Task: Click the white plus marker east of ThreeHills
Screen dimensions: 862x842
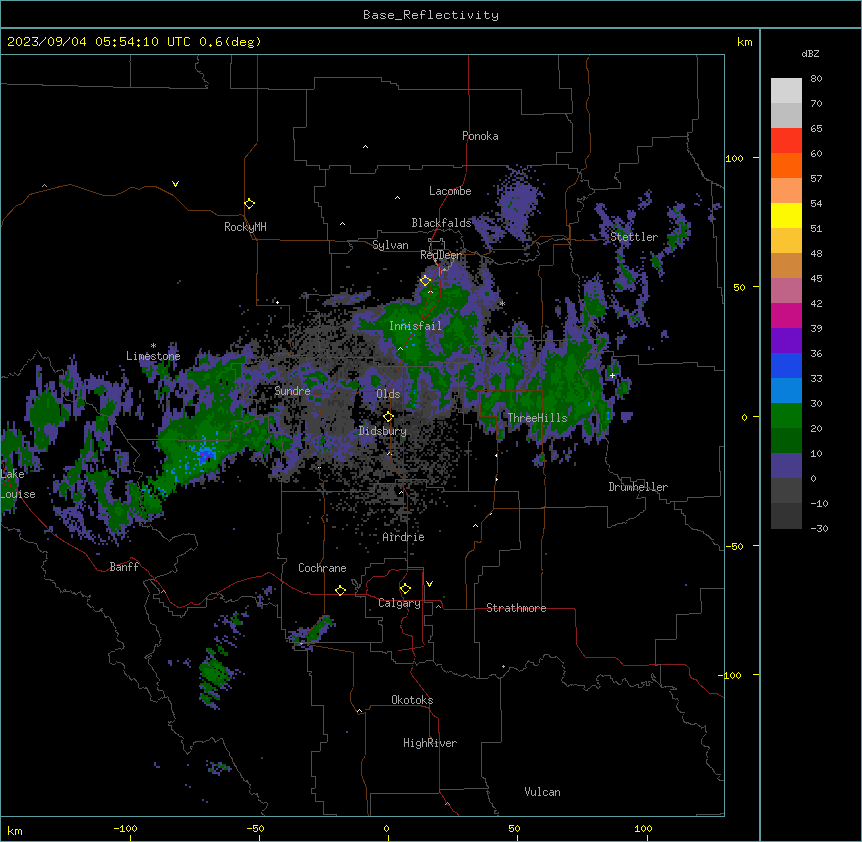Action: pos(612,375)
